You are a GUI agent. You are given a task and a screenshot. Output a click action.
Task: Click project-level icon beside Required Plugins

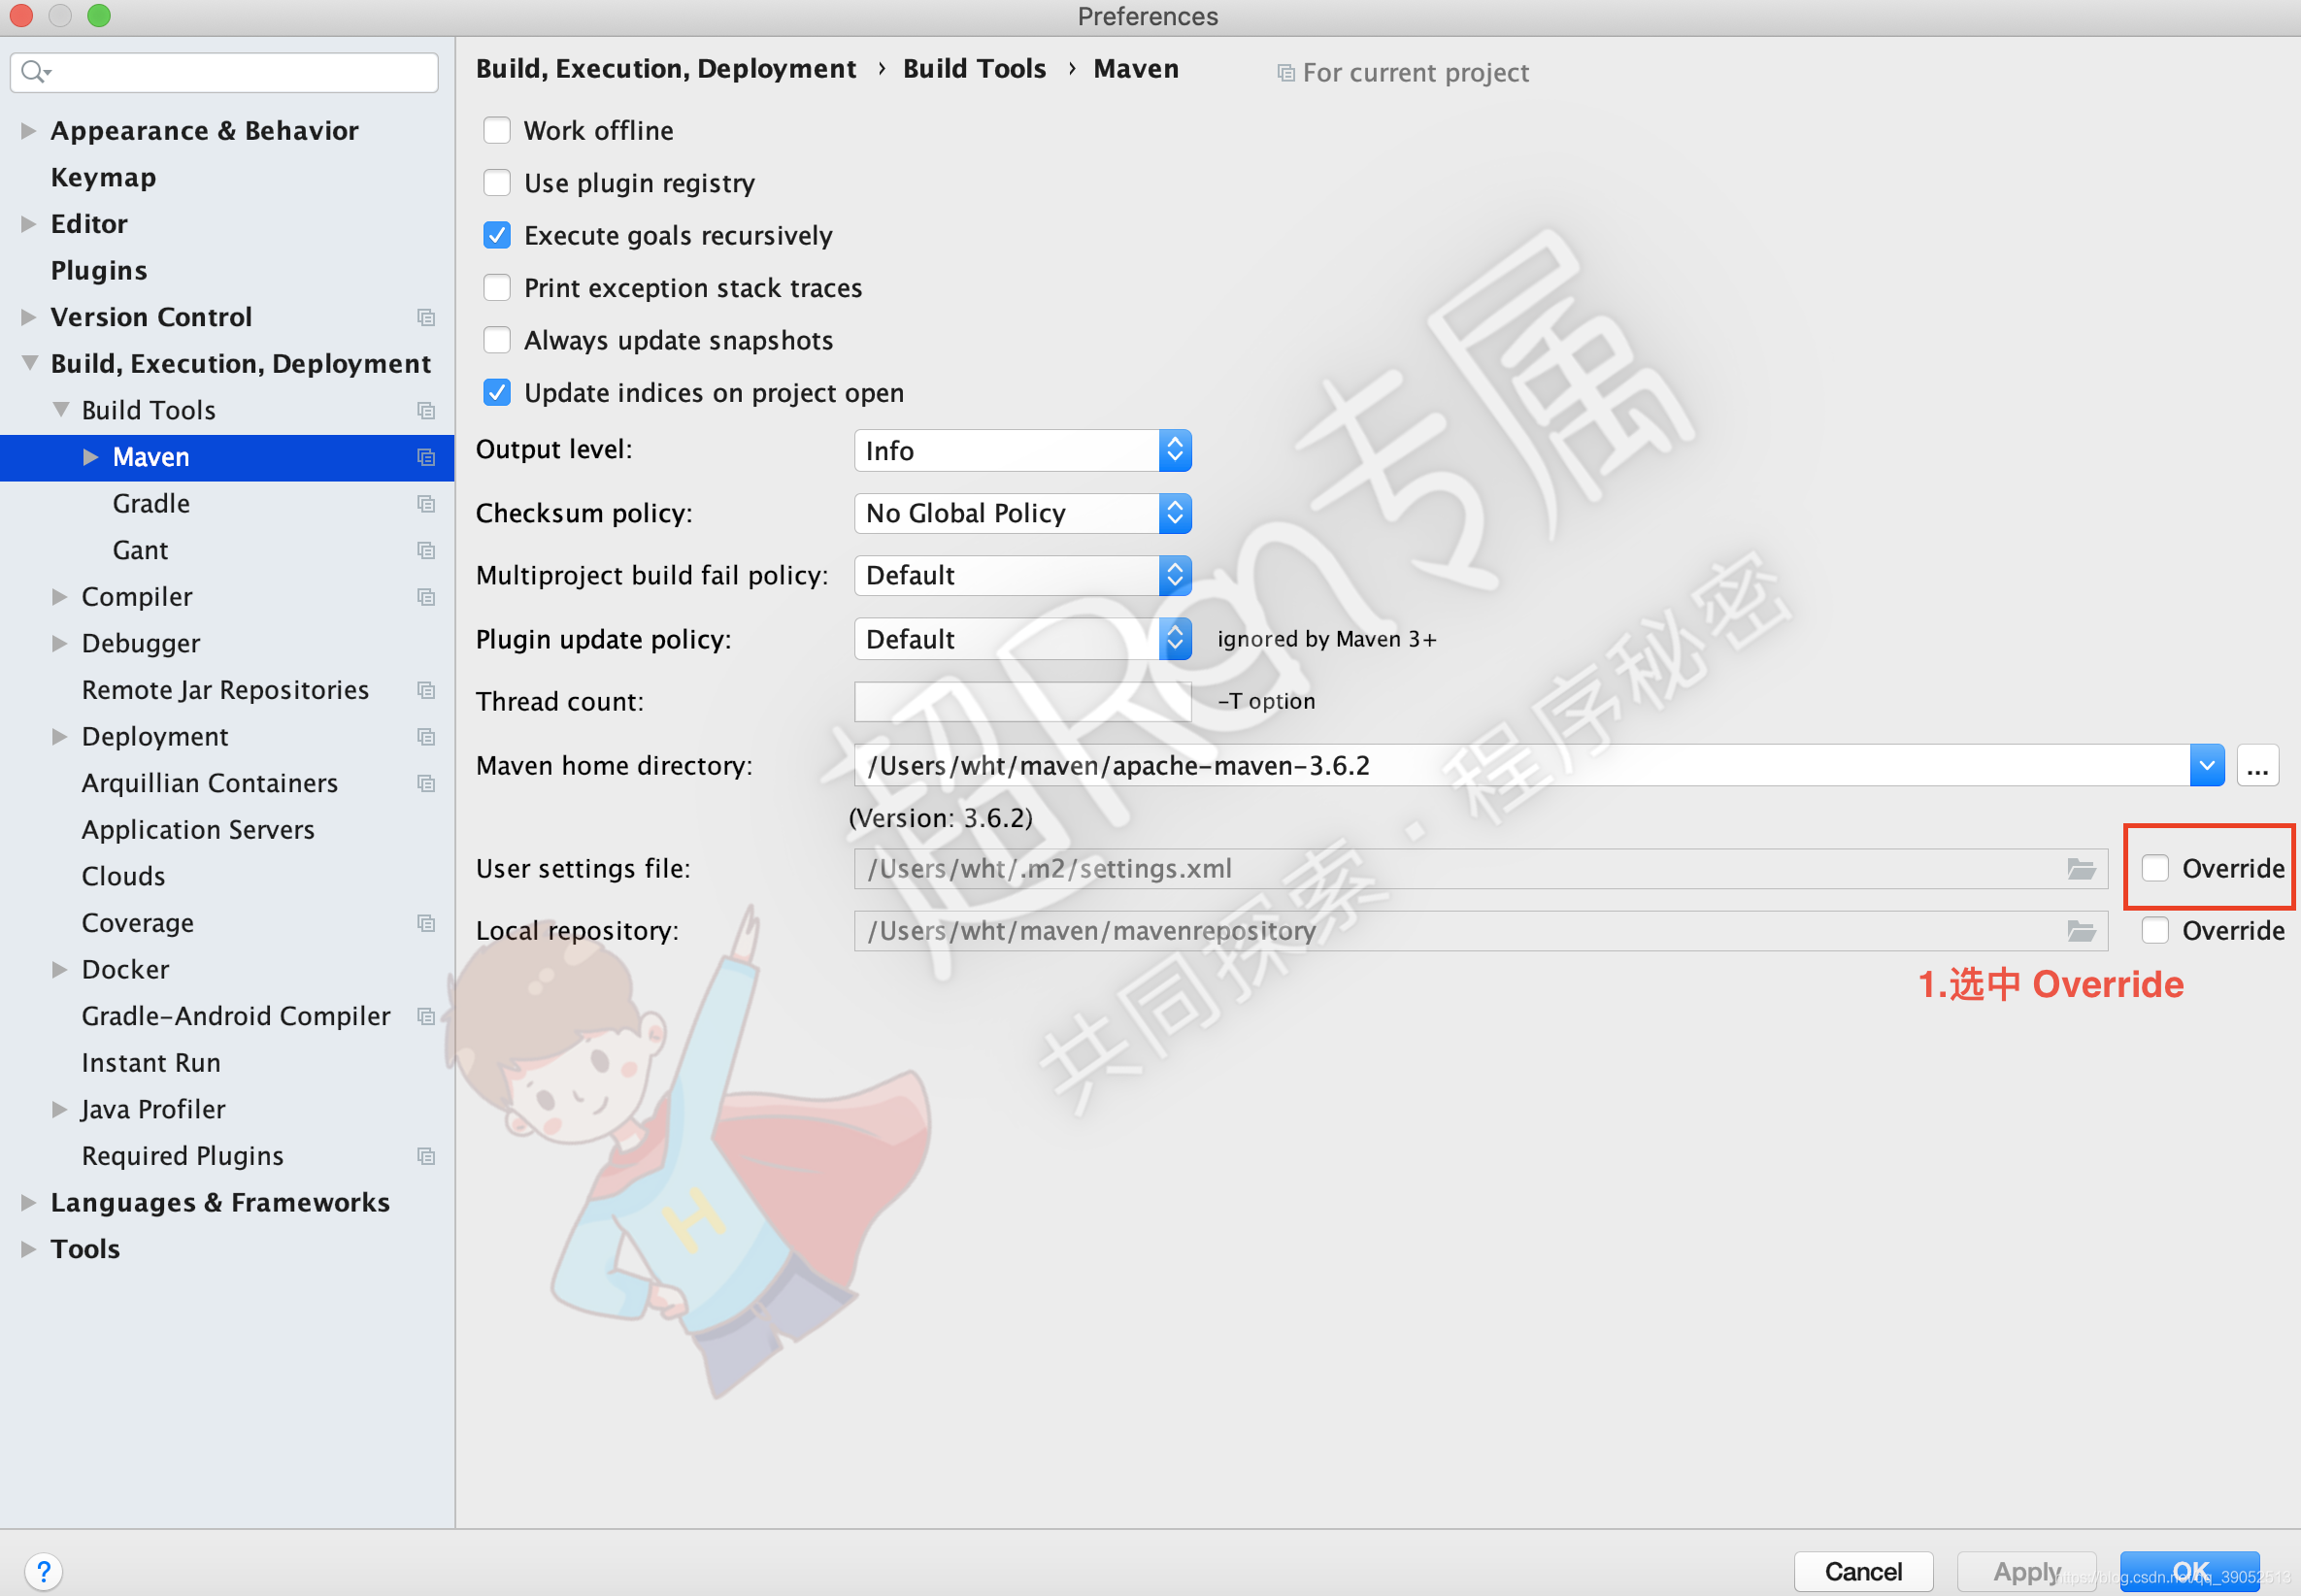coord(426,1156)
